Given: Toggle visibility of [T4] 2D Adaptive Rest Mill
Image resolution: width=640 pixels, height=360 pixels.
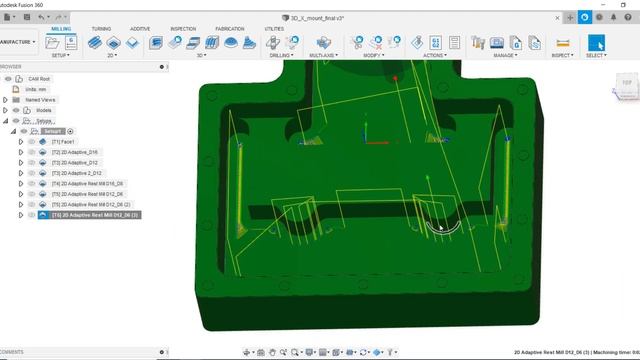Looking at the screenshot, I should [32, 184].
